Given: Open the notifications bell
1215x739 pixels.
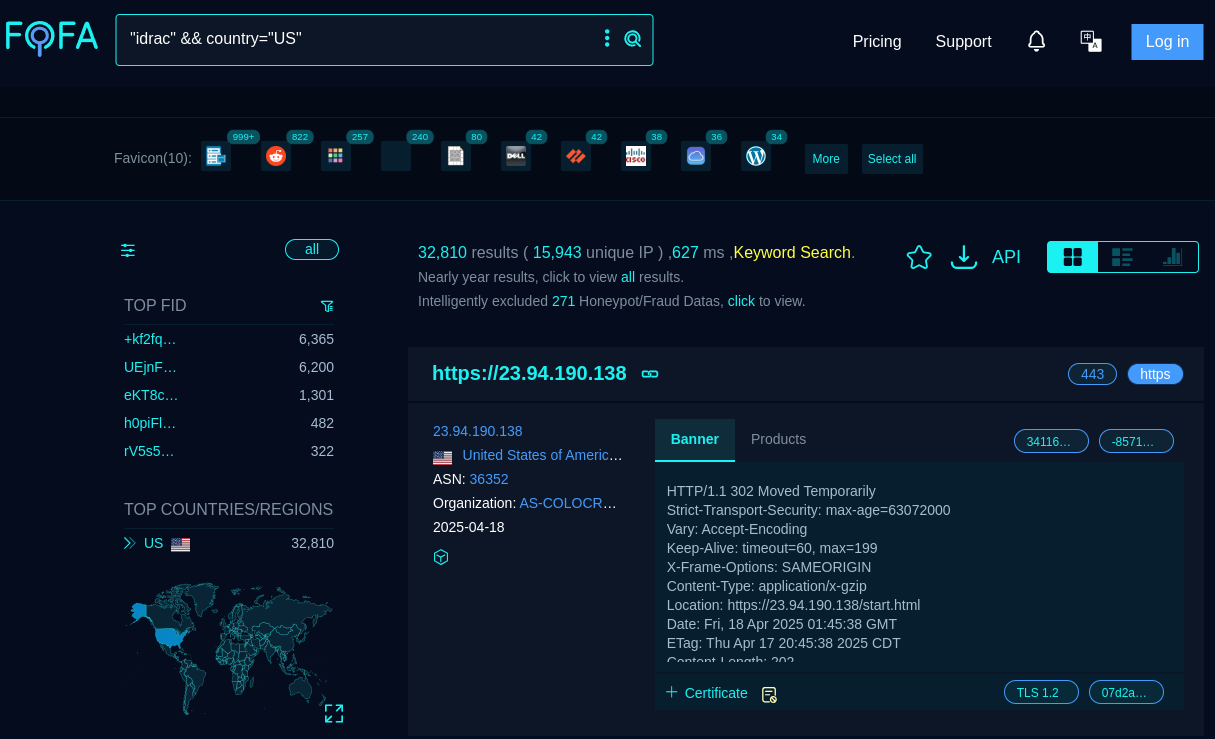Looking at the screenshot, I should 1036,41.
